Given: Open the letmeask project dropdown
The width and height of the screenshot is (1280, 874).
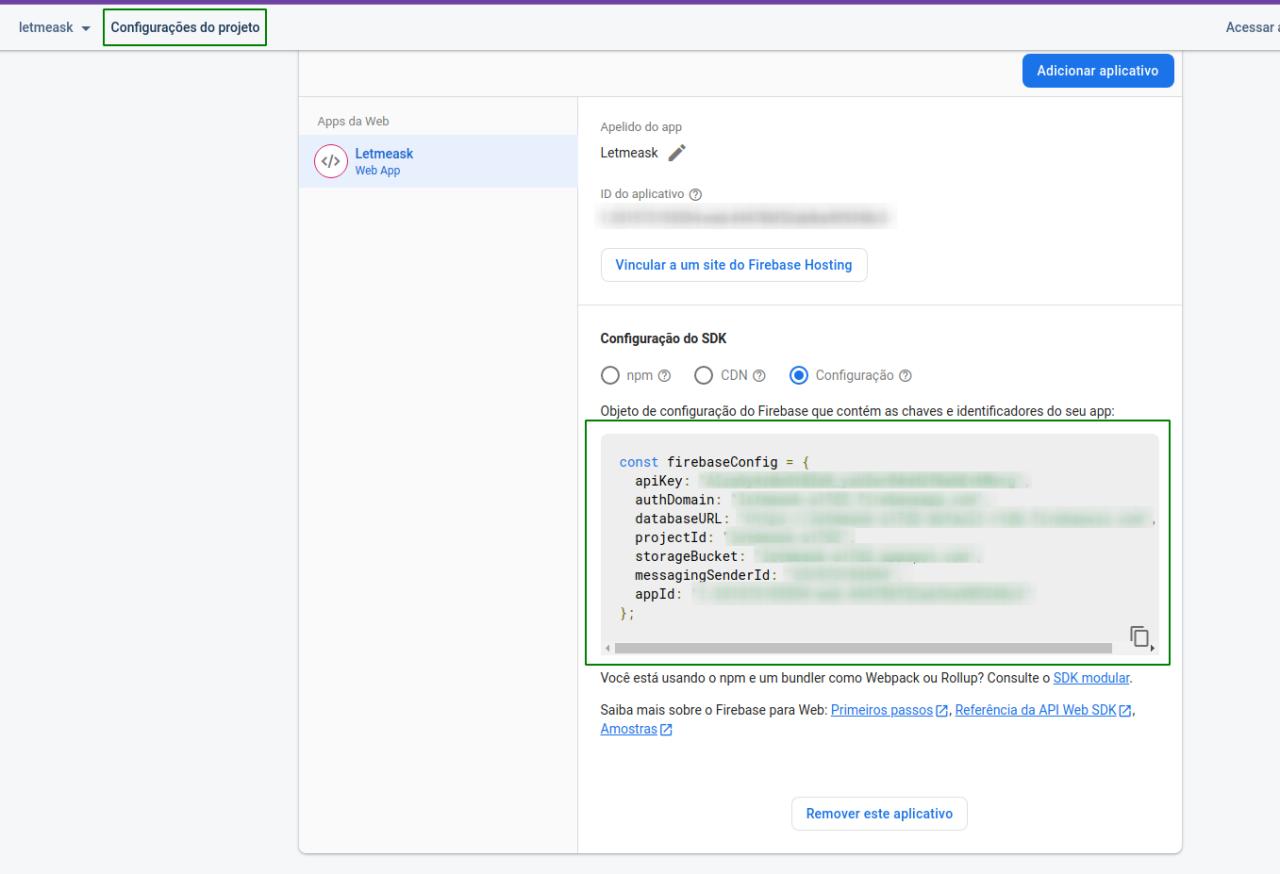Looking at the screenshot, I should 56,28.
